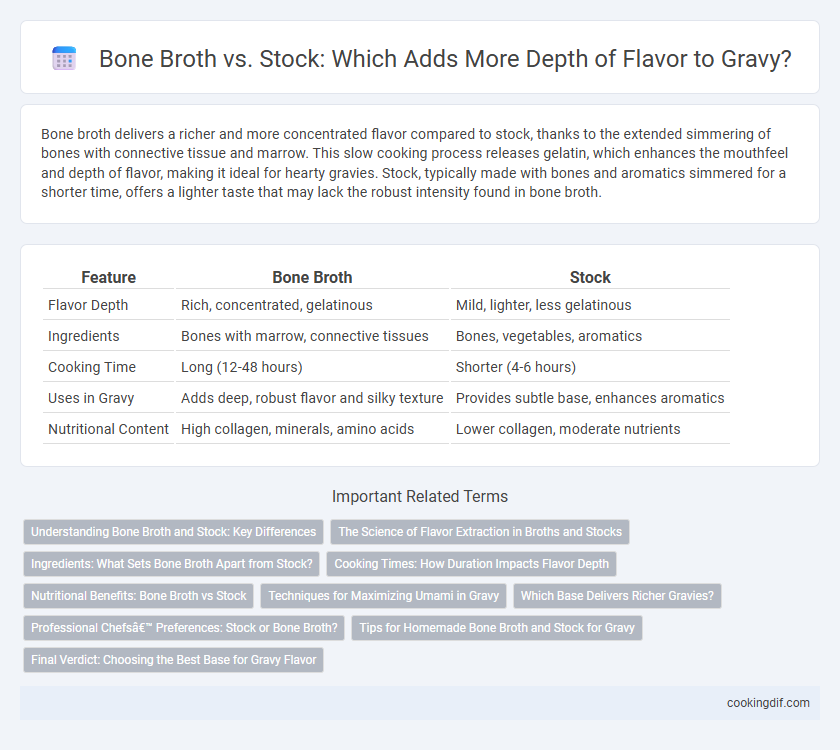Click the calendar icon beside the title

tap(64, 58)
